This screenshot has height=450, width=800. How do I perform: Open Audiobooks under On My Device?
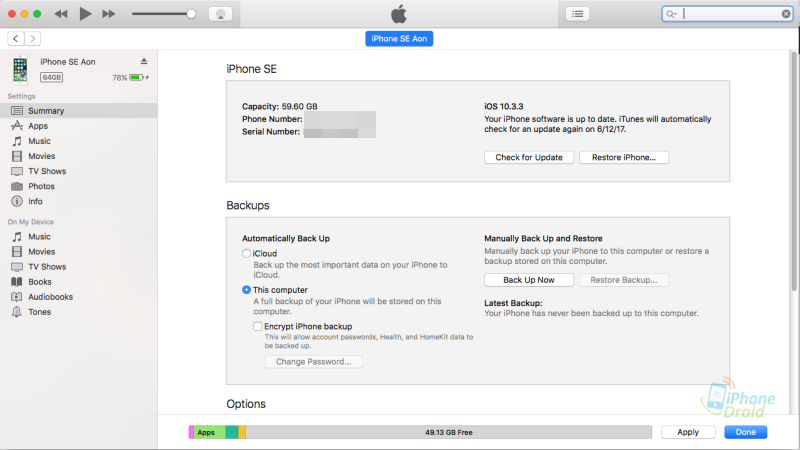pyautogui.click(x=50, y=297)
